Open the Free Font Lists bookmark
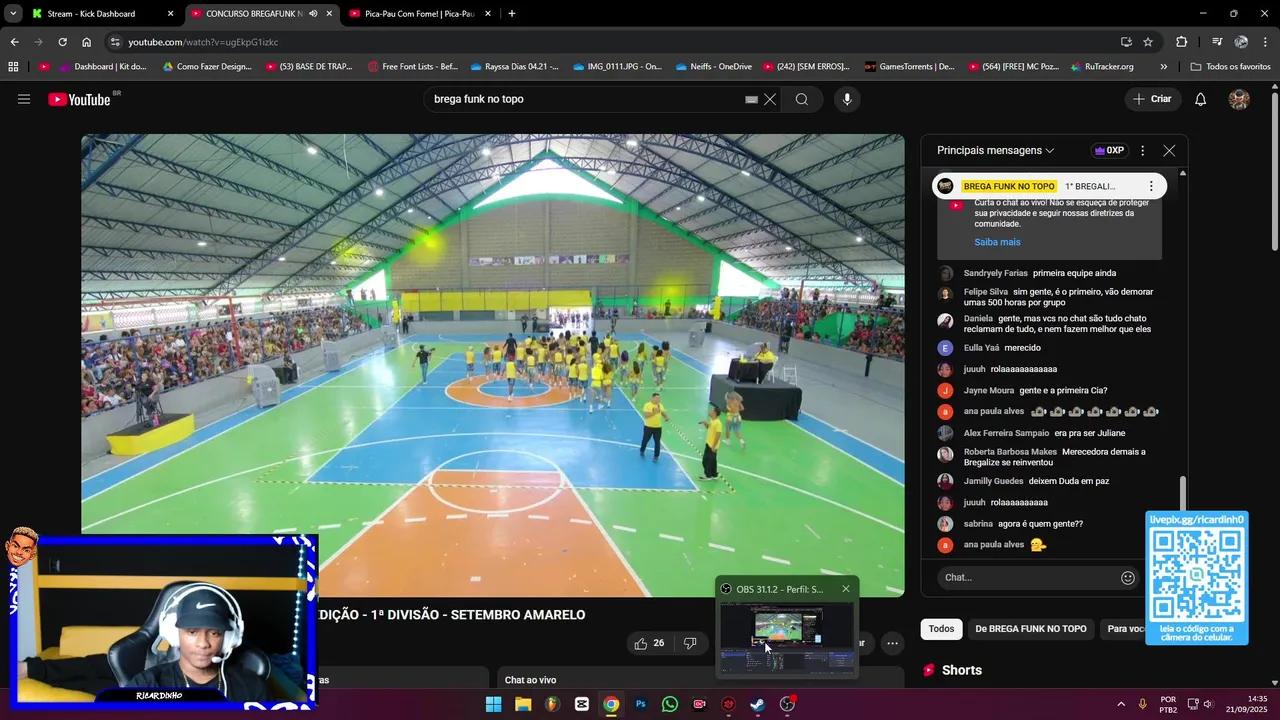Screen dimensions: 1280x720 tap(412, 67)
